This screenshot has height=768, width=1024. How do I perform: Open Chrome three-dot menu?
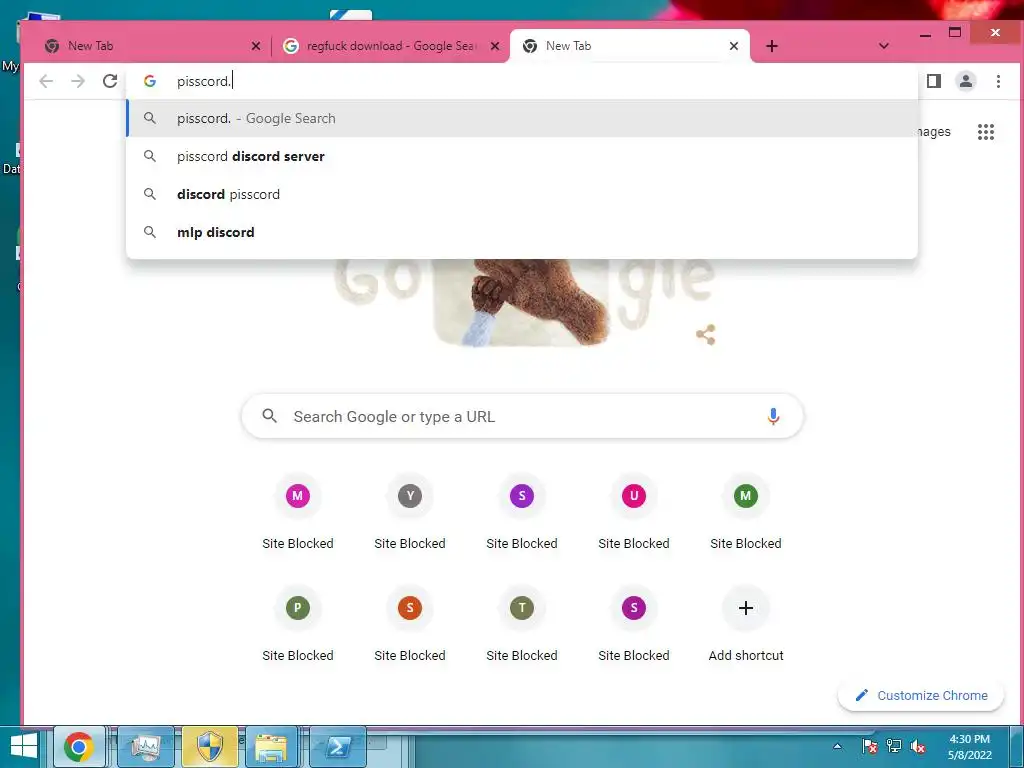tap(998, 81)
